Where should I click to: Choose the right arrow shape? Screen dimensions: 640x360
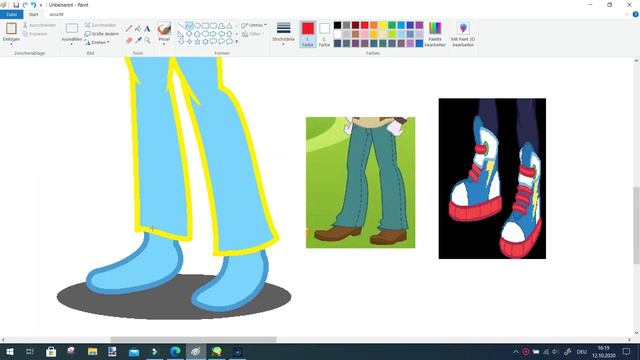[213, 34]
